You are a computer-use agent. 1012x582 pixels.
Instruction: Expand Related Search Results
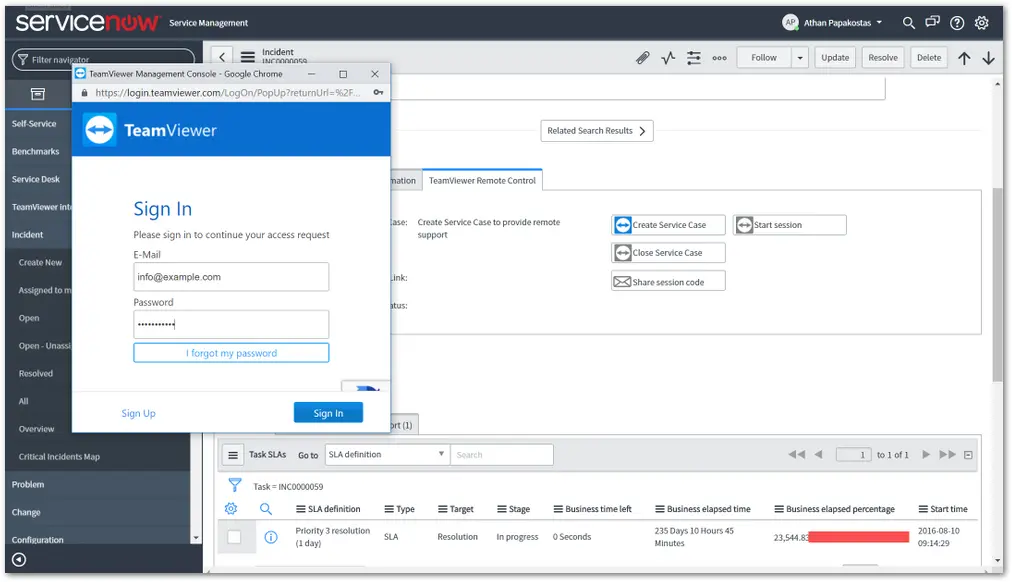click(596, 131)
